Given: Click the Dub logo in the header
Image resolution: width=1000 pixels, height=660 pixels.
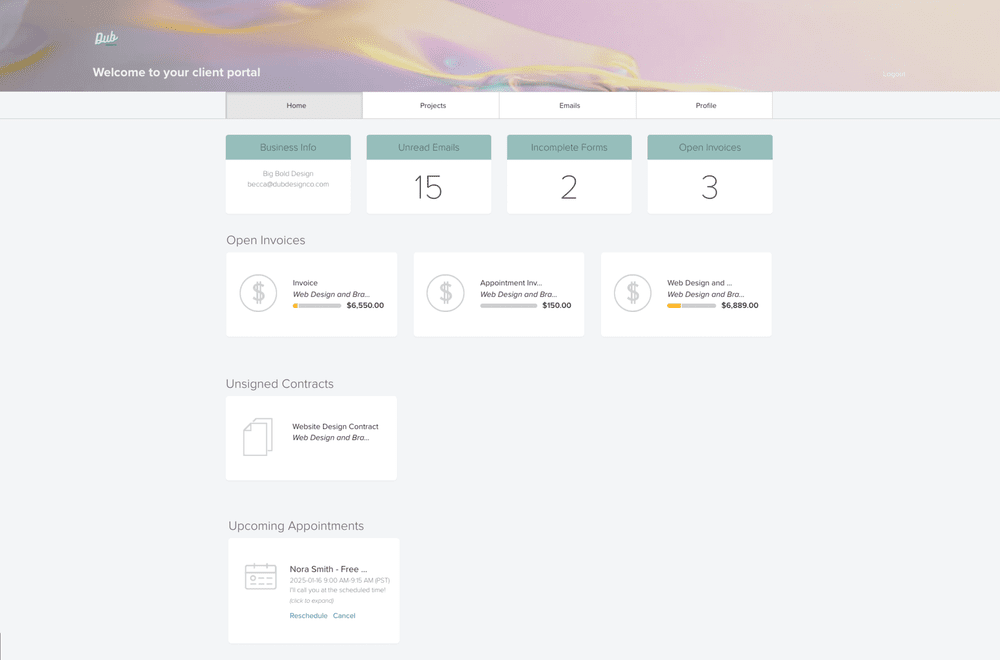Looking at the screenshot, I should 104,39.
